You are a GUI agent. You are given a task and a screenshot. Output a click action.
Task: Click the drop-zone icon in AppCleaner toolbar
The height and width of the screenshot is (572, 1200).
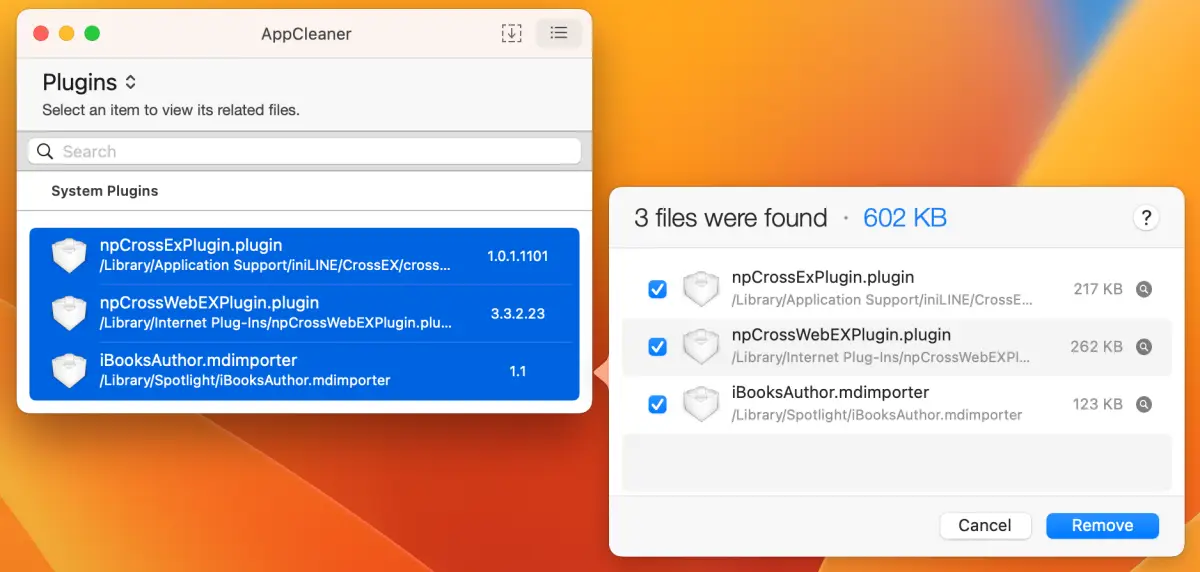tap(511, 33)
